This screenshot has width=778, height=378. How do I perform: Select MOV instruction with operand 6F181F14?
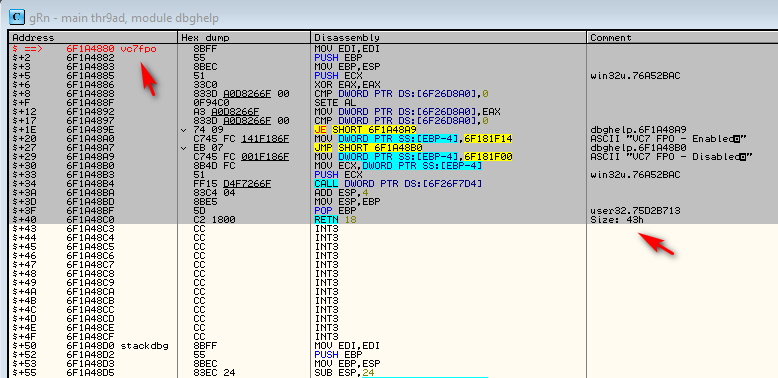tap(413, 139)
